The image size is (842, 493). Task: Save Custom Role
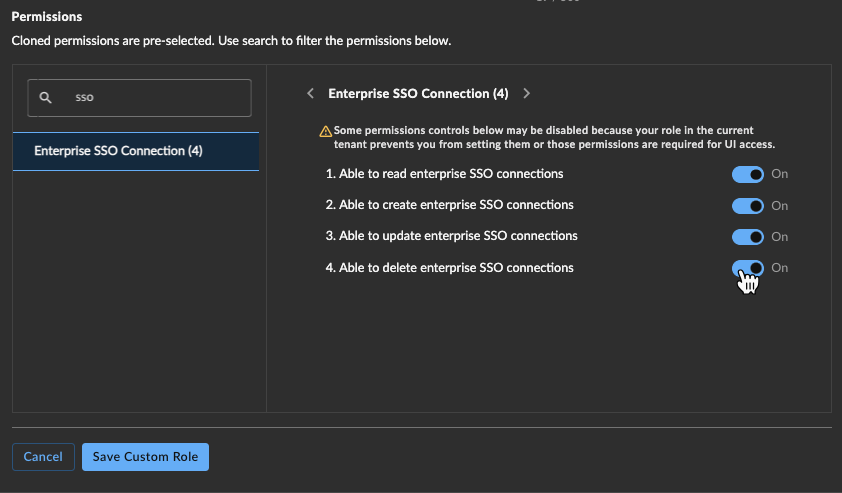pos(145,456)
